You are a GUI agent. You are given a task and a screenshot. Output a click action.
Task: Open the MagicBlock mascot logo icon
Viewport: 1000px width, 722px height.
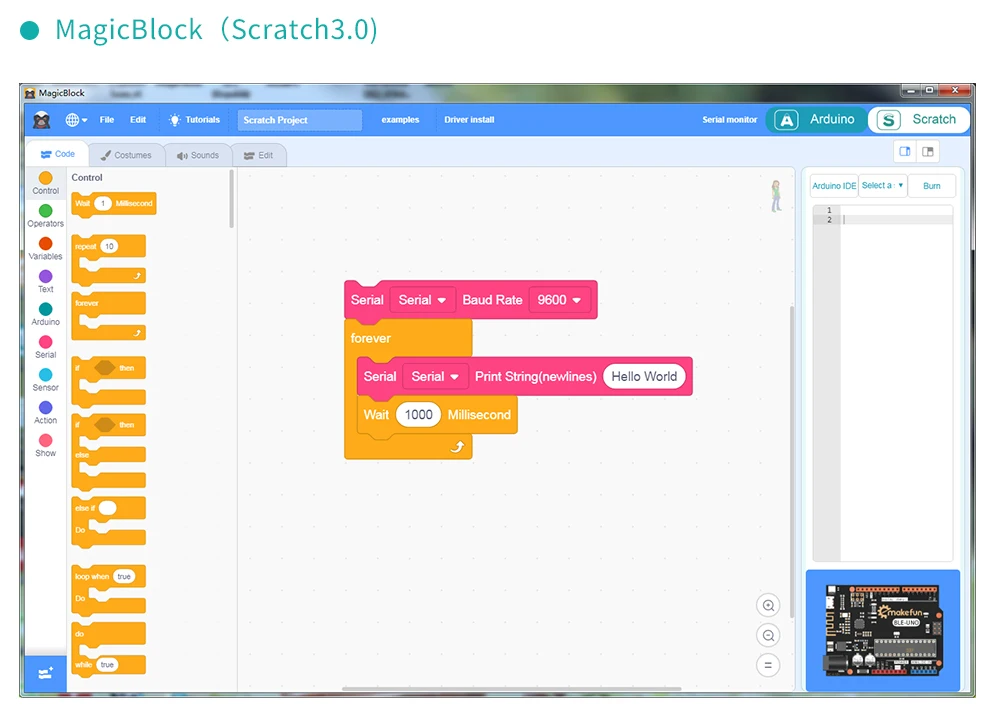point(41,120)
